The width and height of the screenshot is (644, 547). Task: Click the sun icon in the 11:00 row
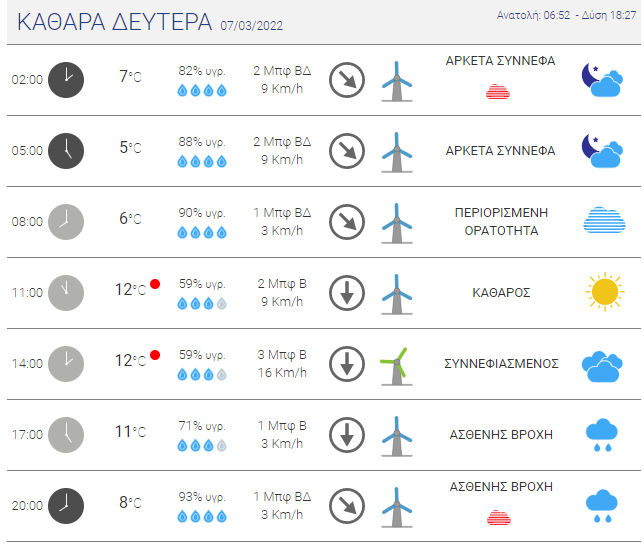click(603, 292)
